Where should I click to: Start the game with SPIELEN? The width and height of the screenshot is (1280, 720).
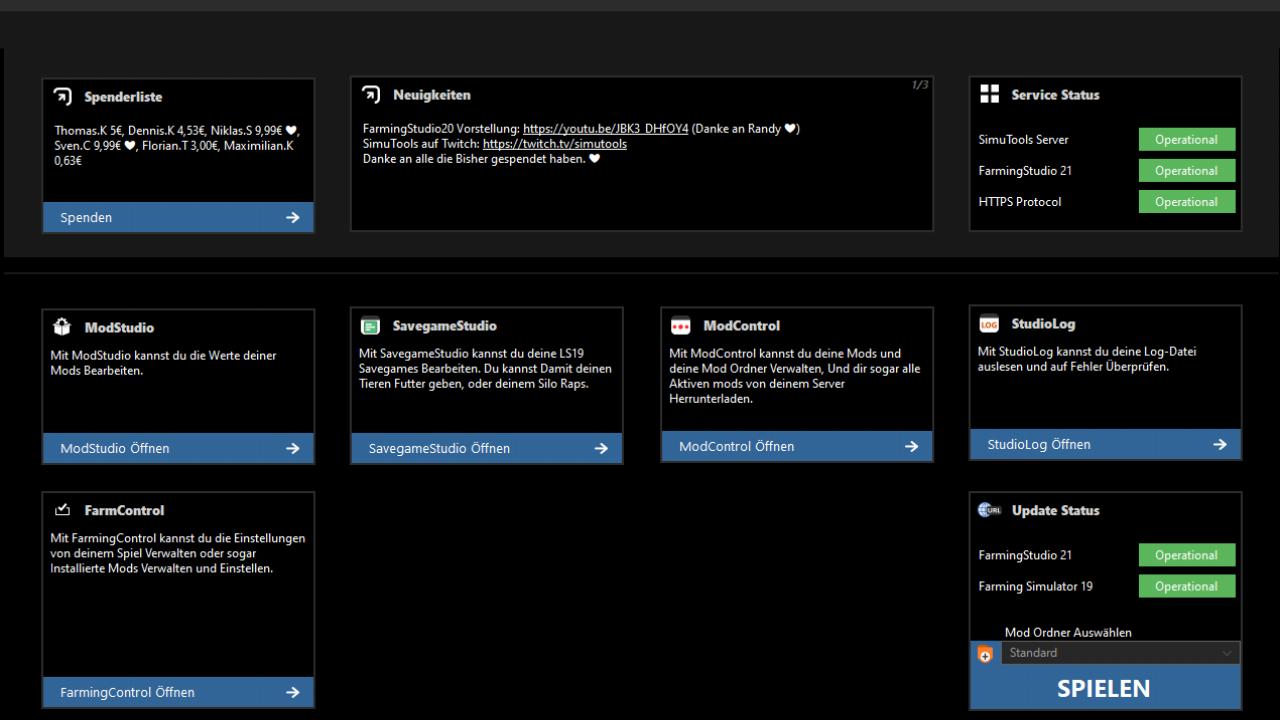tap(1105, 688)
